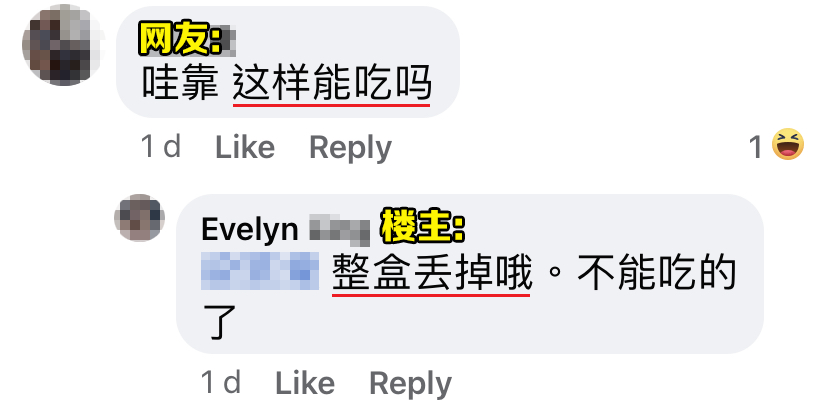Screen dimensions: 828x407
Task: Select the underlined text 整盒丢掉哦
Action: click(431, 274)
